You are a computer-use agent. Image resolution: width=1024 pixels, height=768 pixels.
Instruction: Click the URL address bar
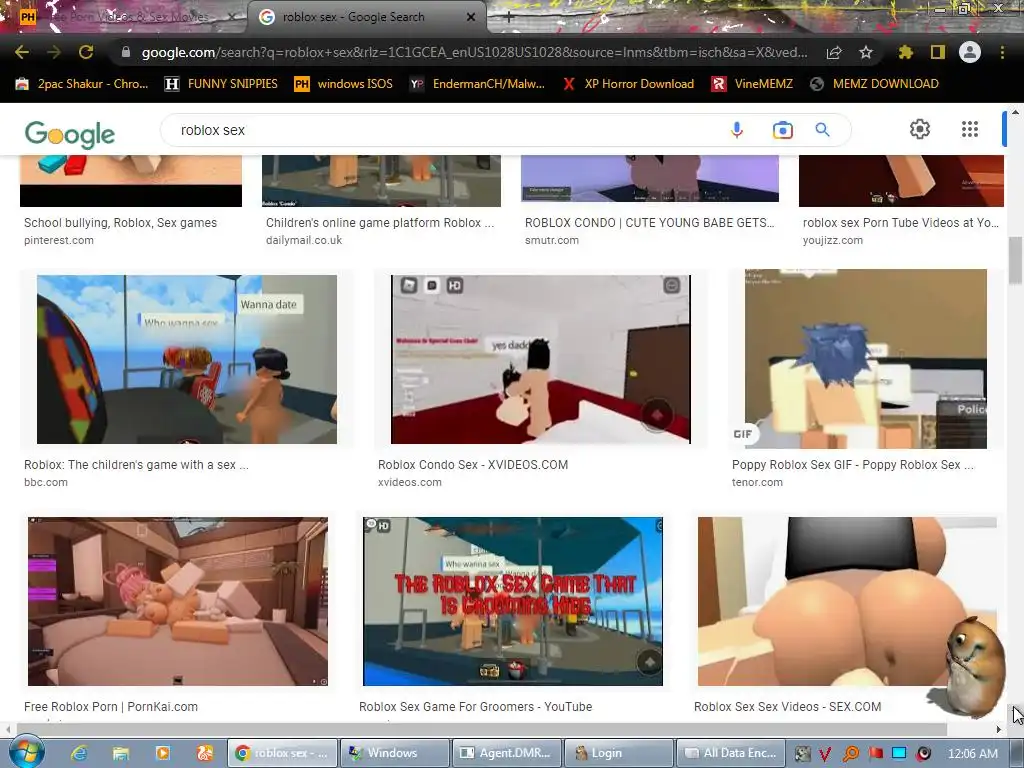(474, 52)
